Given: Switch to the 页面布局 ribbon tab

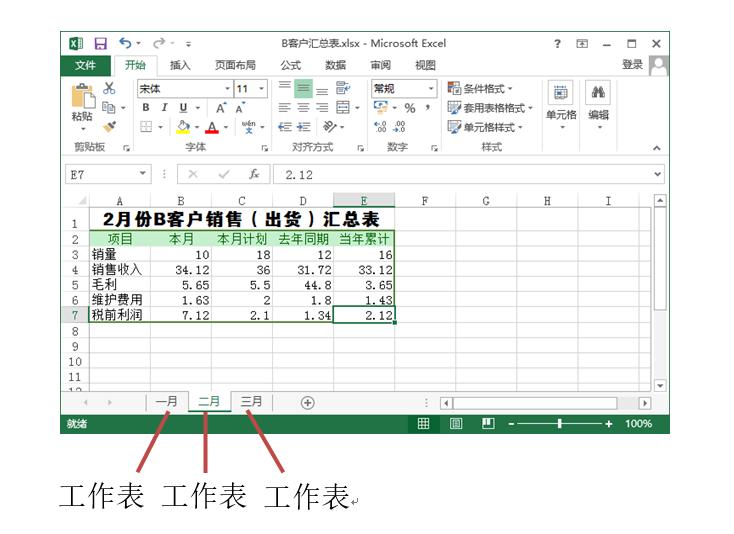Looking at the screenshot, I should pos(235,65).
